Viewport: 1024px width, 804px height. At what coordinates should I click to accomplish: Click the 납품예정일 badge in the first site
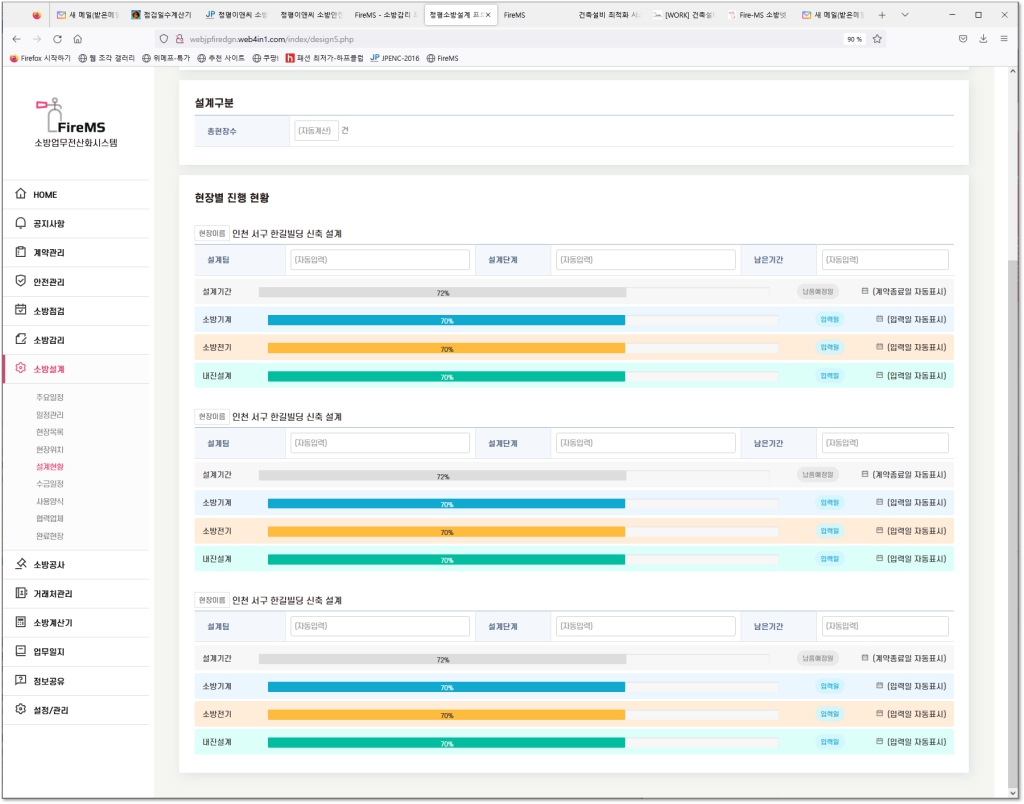pyautogui.click(x=817, y=292)
